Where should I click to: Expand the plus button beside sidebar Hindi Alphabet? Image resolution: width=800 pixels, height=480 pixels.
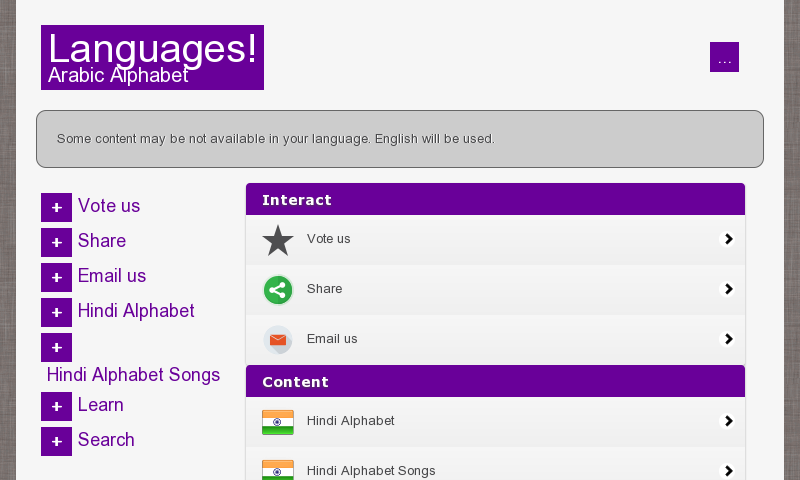pos(56,312)
